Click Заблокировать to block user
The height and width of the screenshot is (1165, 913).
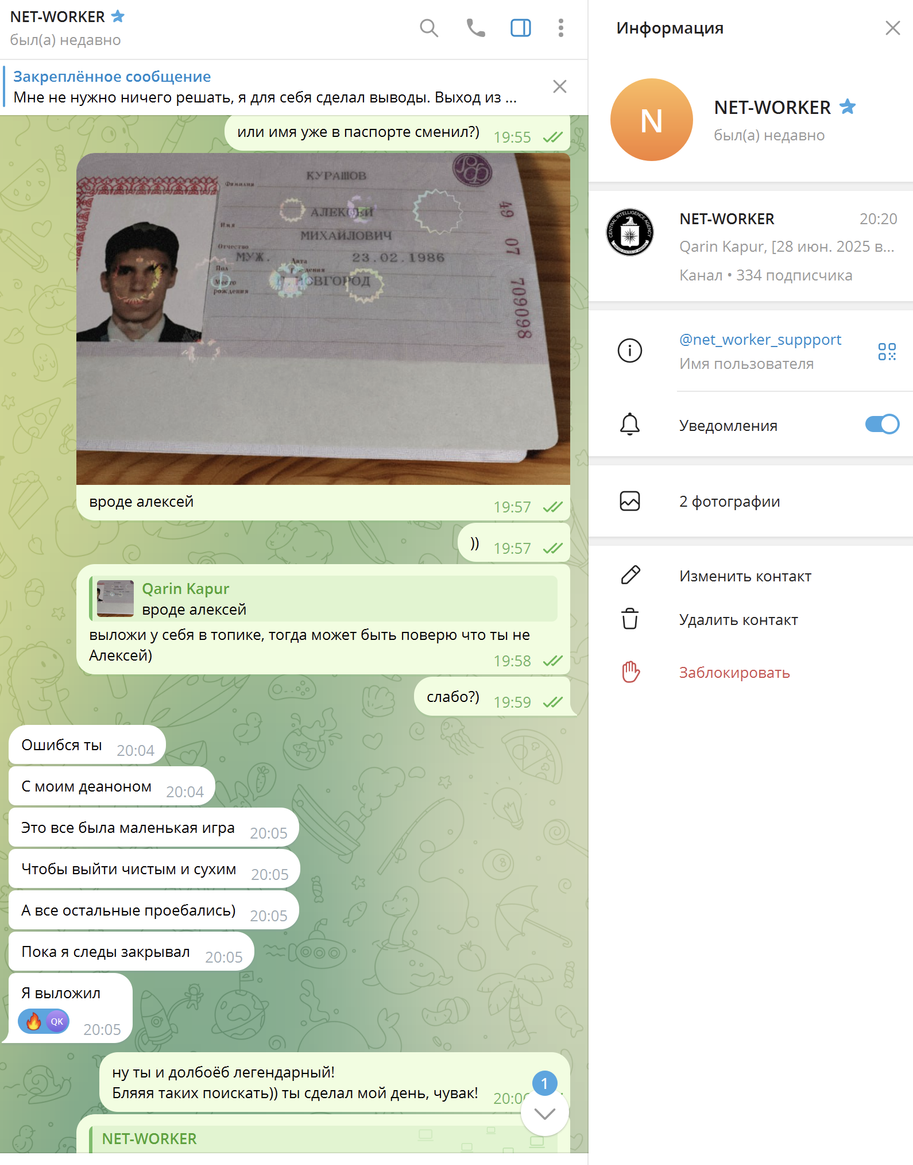point(734,673)
